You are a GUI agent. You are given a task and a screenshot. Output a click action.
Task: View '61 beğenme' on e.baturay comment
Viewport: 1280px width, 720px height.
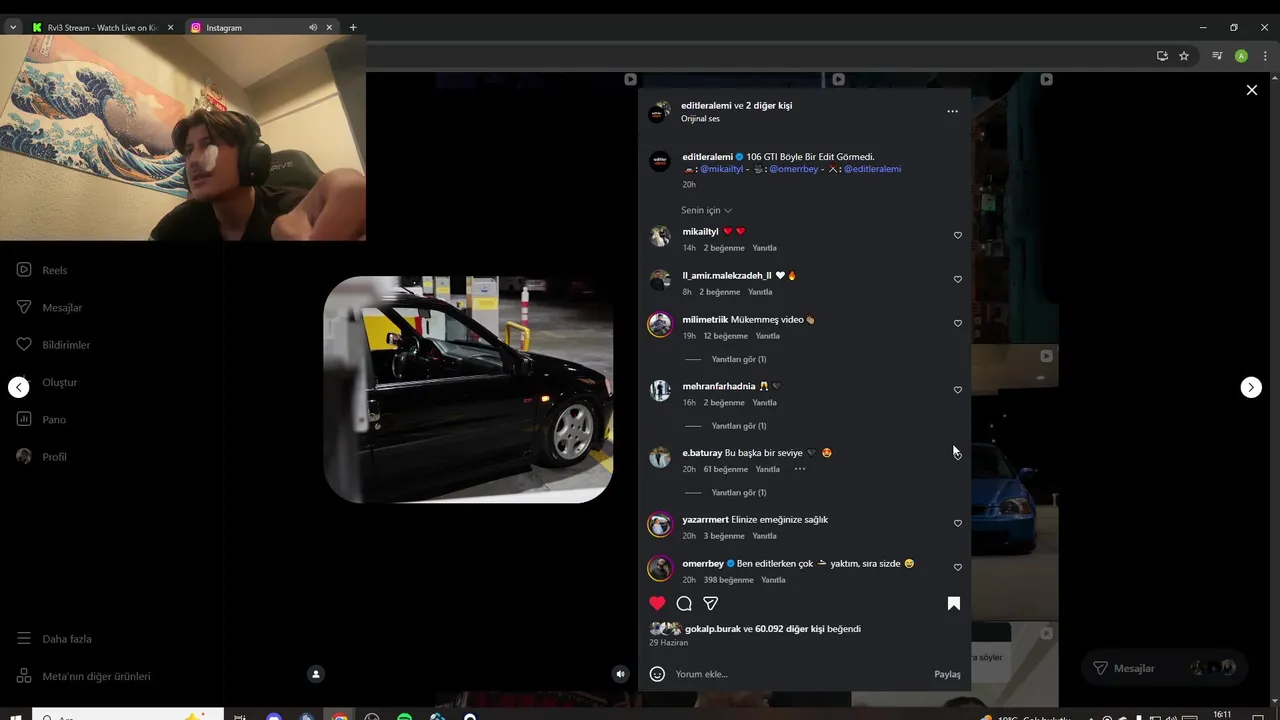point(726,469)
